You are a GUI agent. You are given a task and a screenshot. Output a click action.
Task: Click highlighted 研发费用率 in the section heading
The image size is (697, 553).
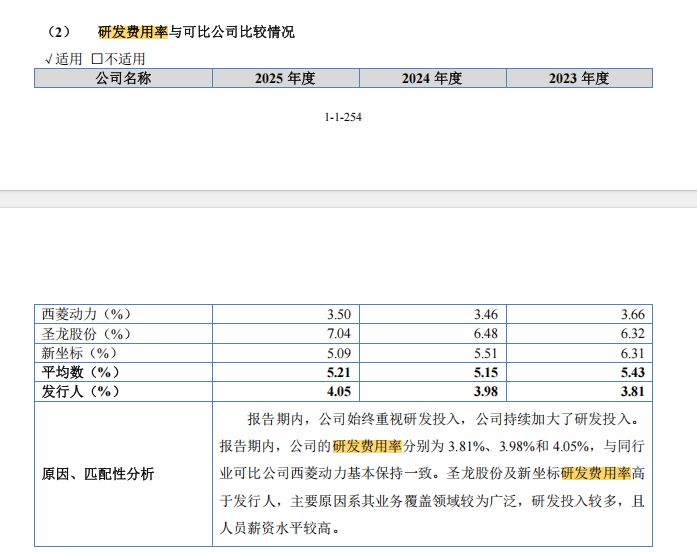[133, 32]
